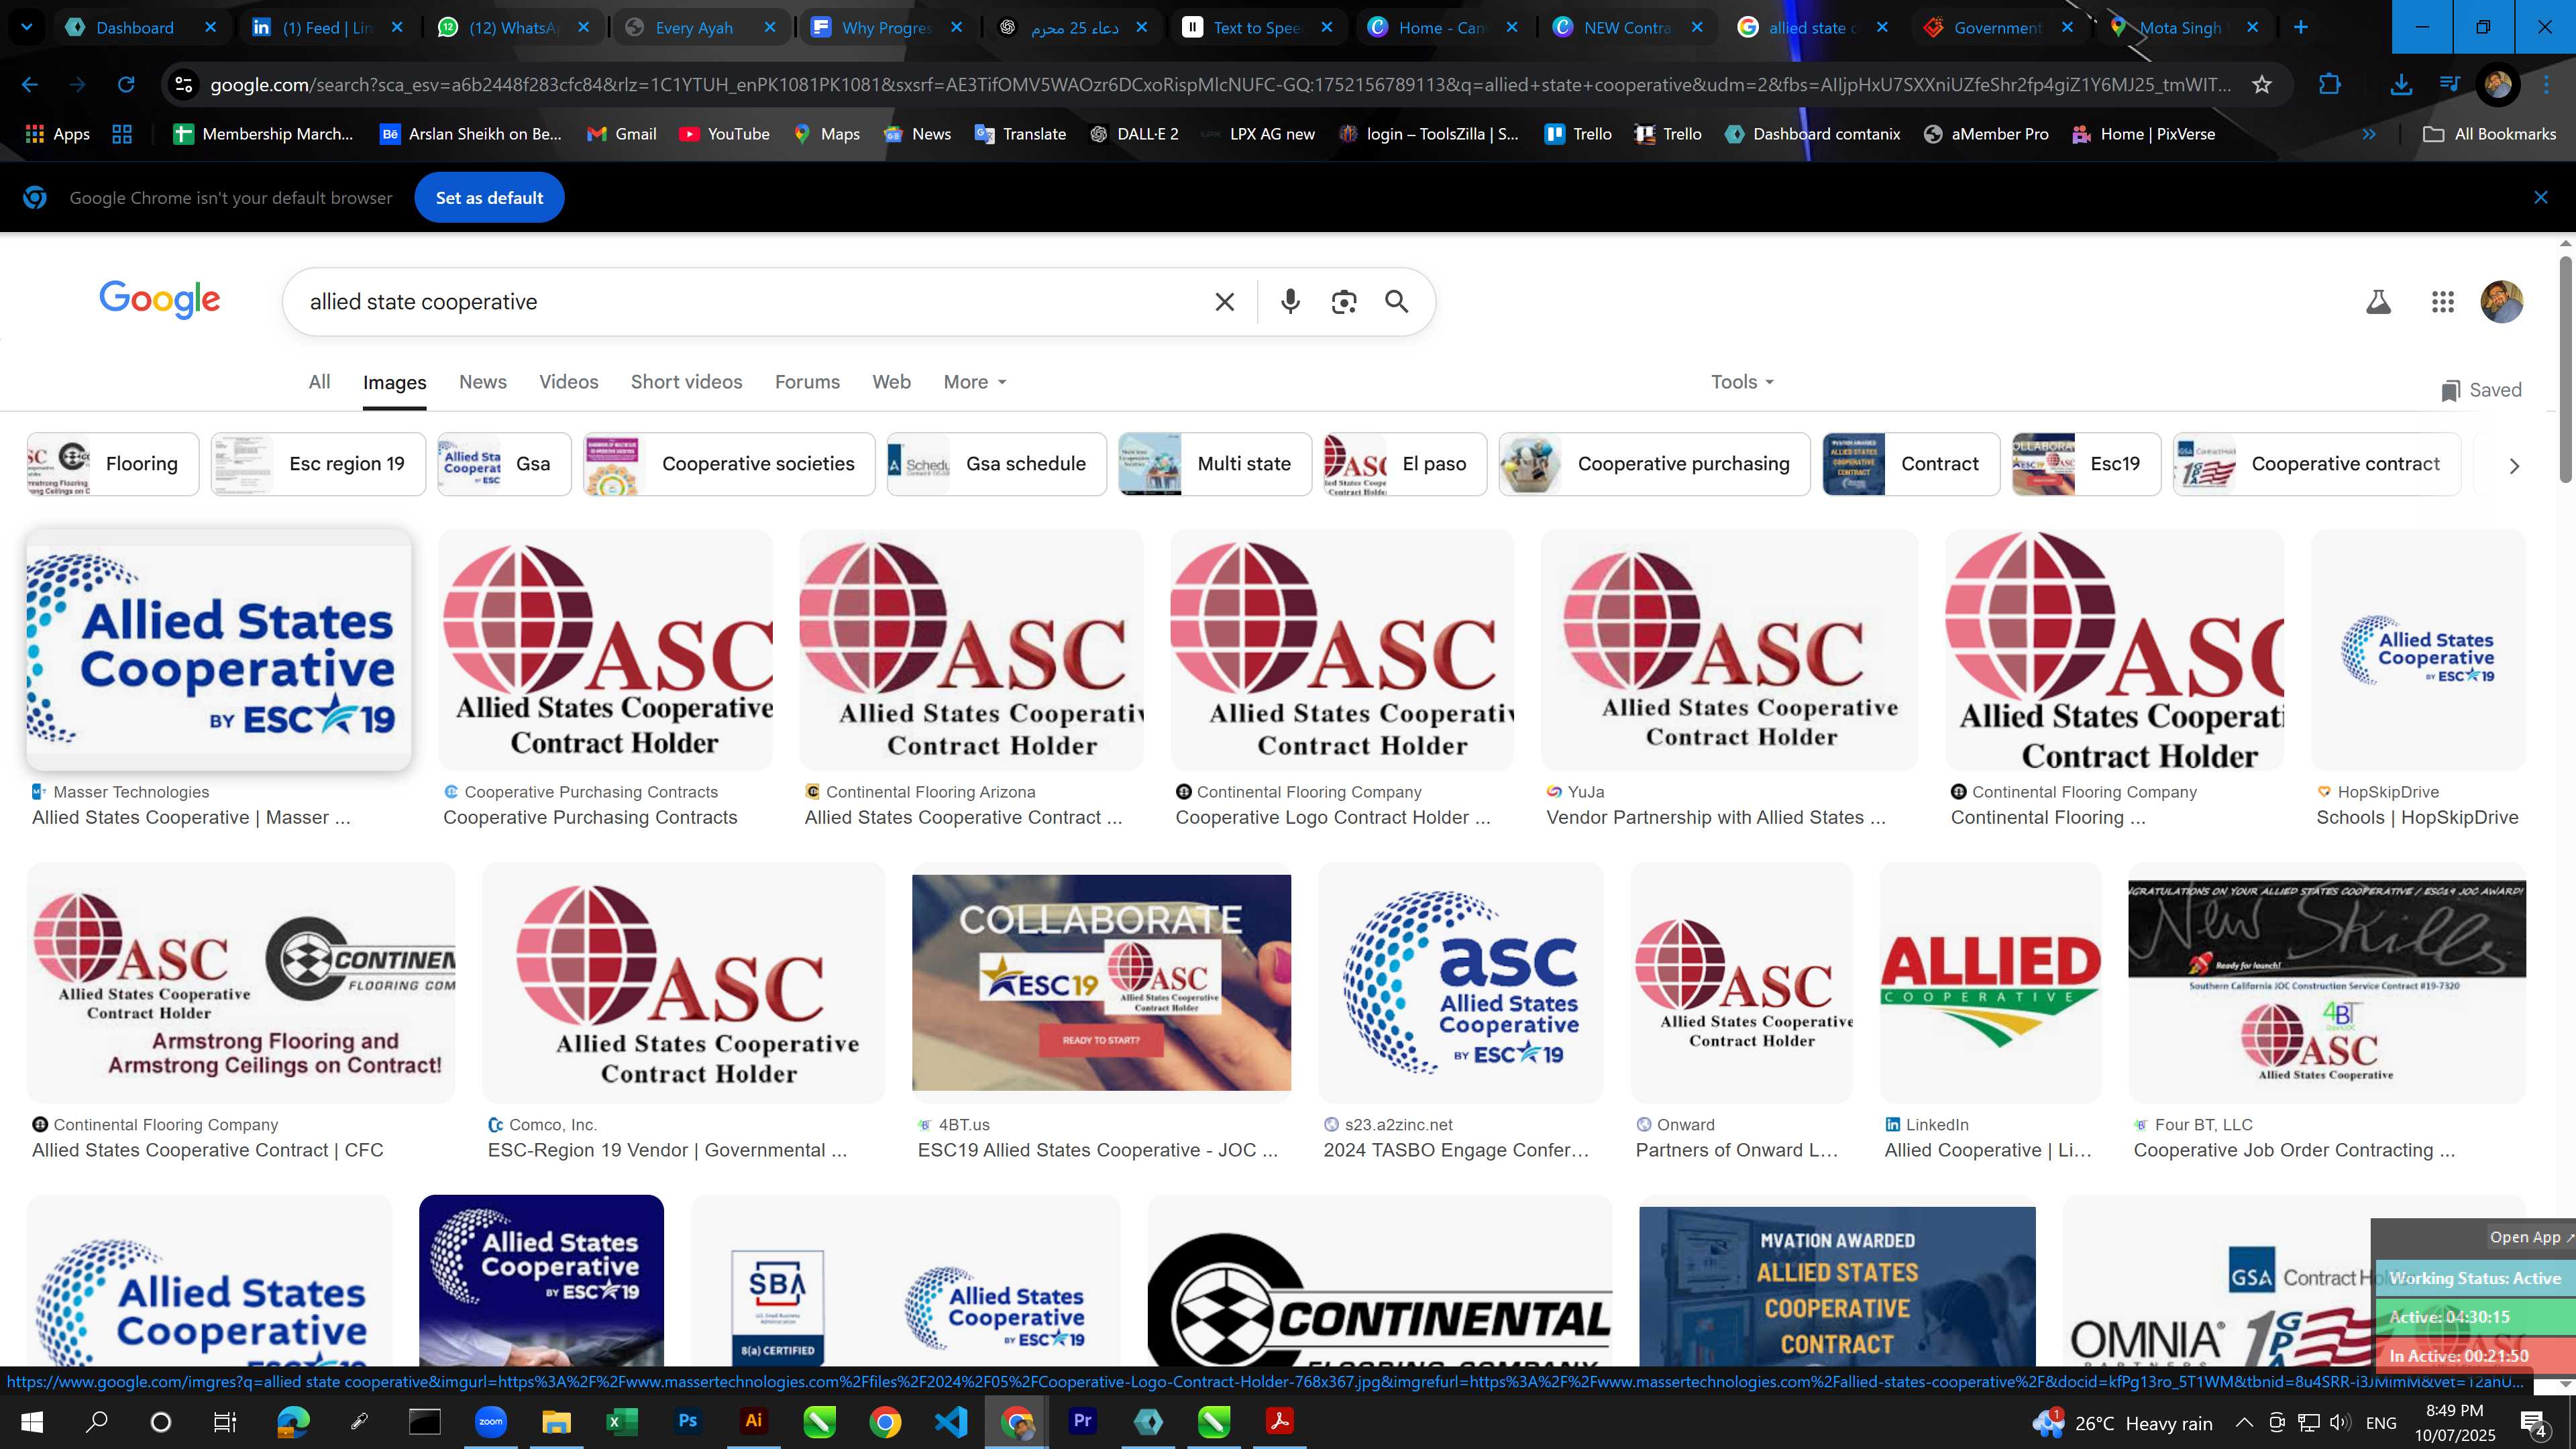Open Maps bookmark
The image size is (2576, 1449).
click(x=826, y=134)
